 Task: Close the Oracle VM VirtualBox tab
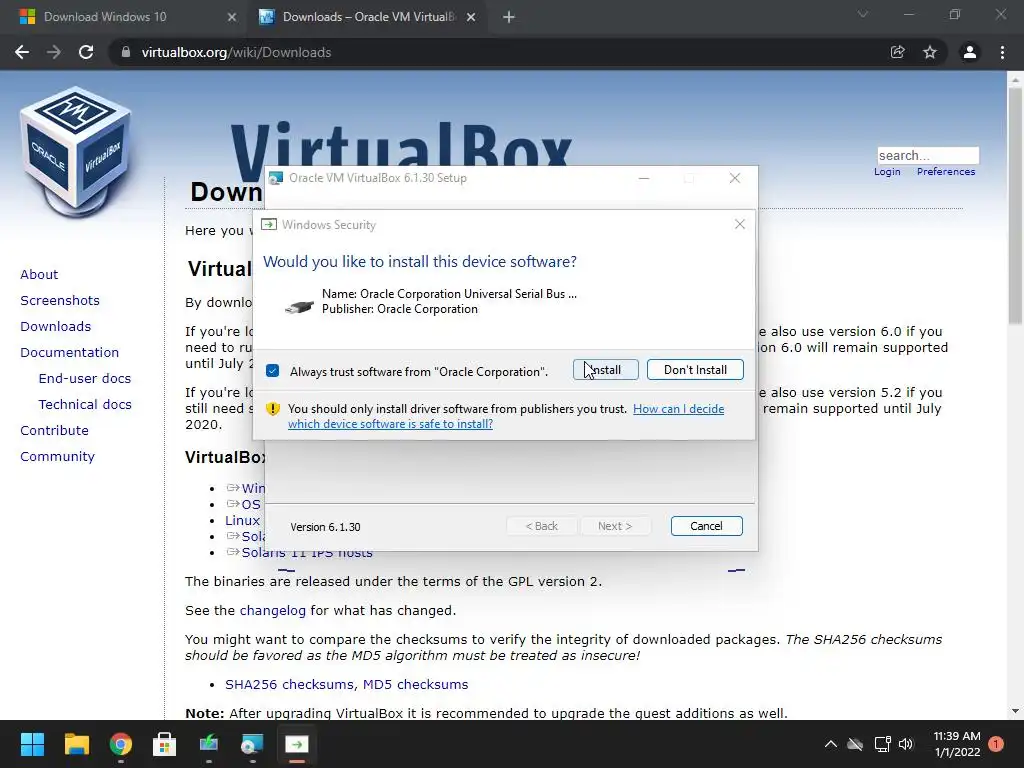471,17
